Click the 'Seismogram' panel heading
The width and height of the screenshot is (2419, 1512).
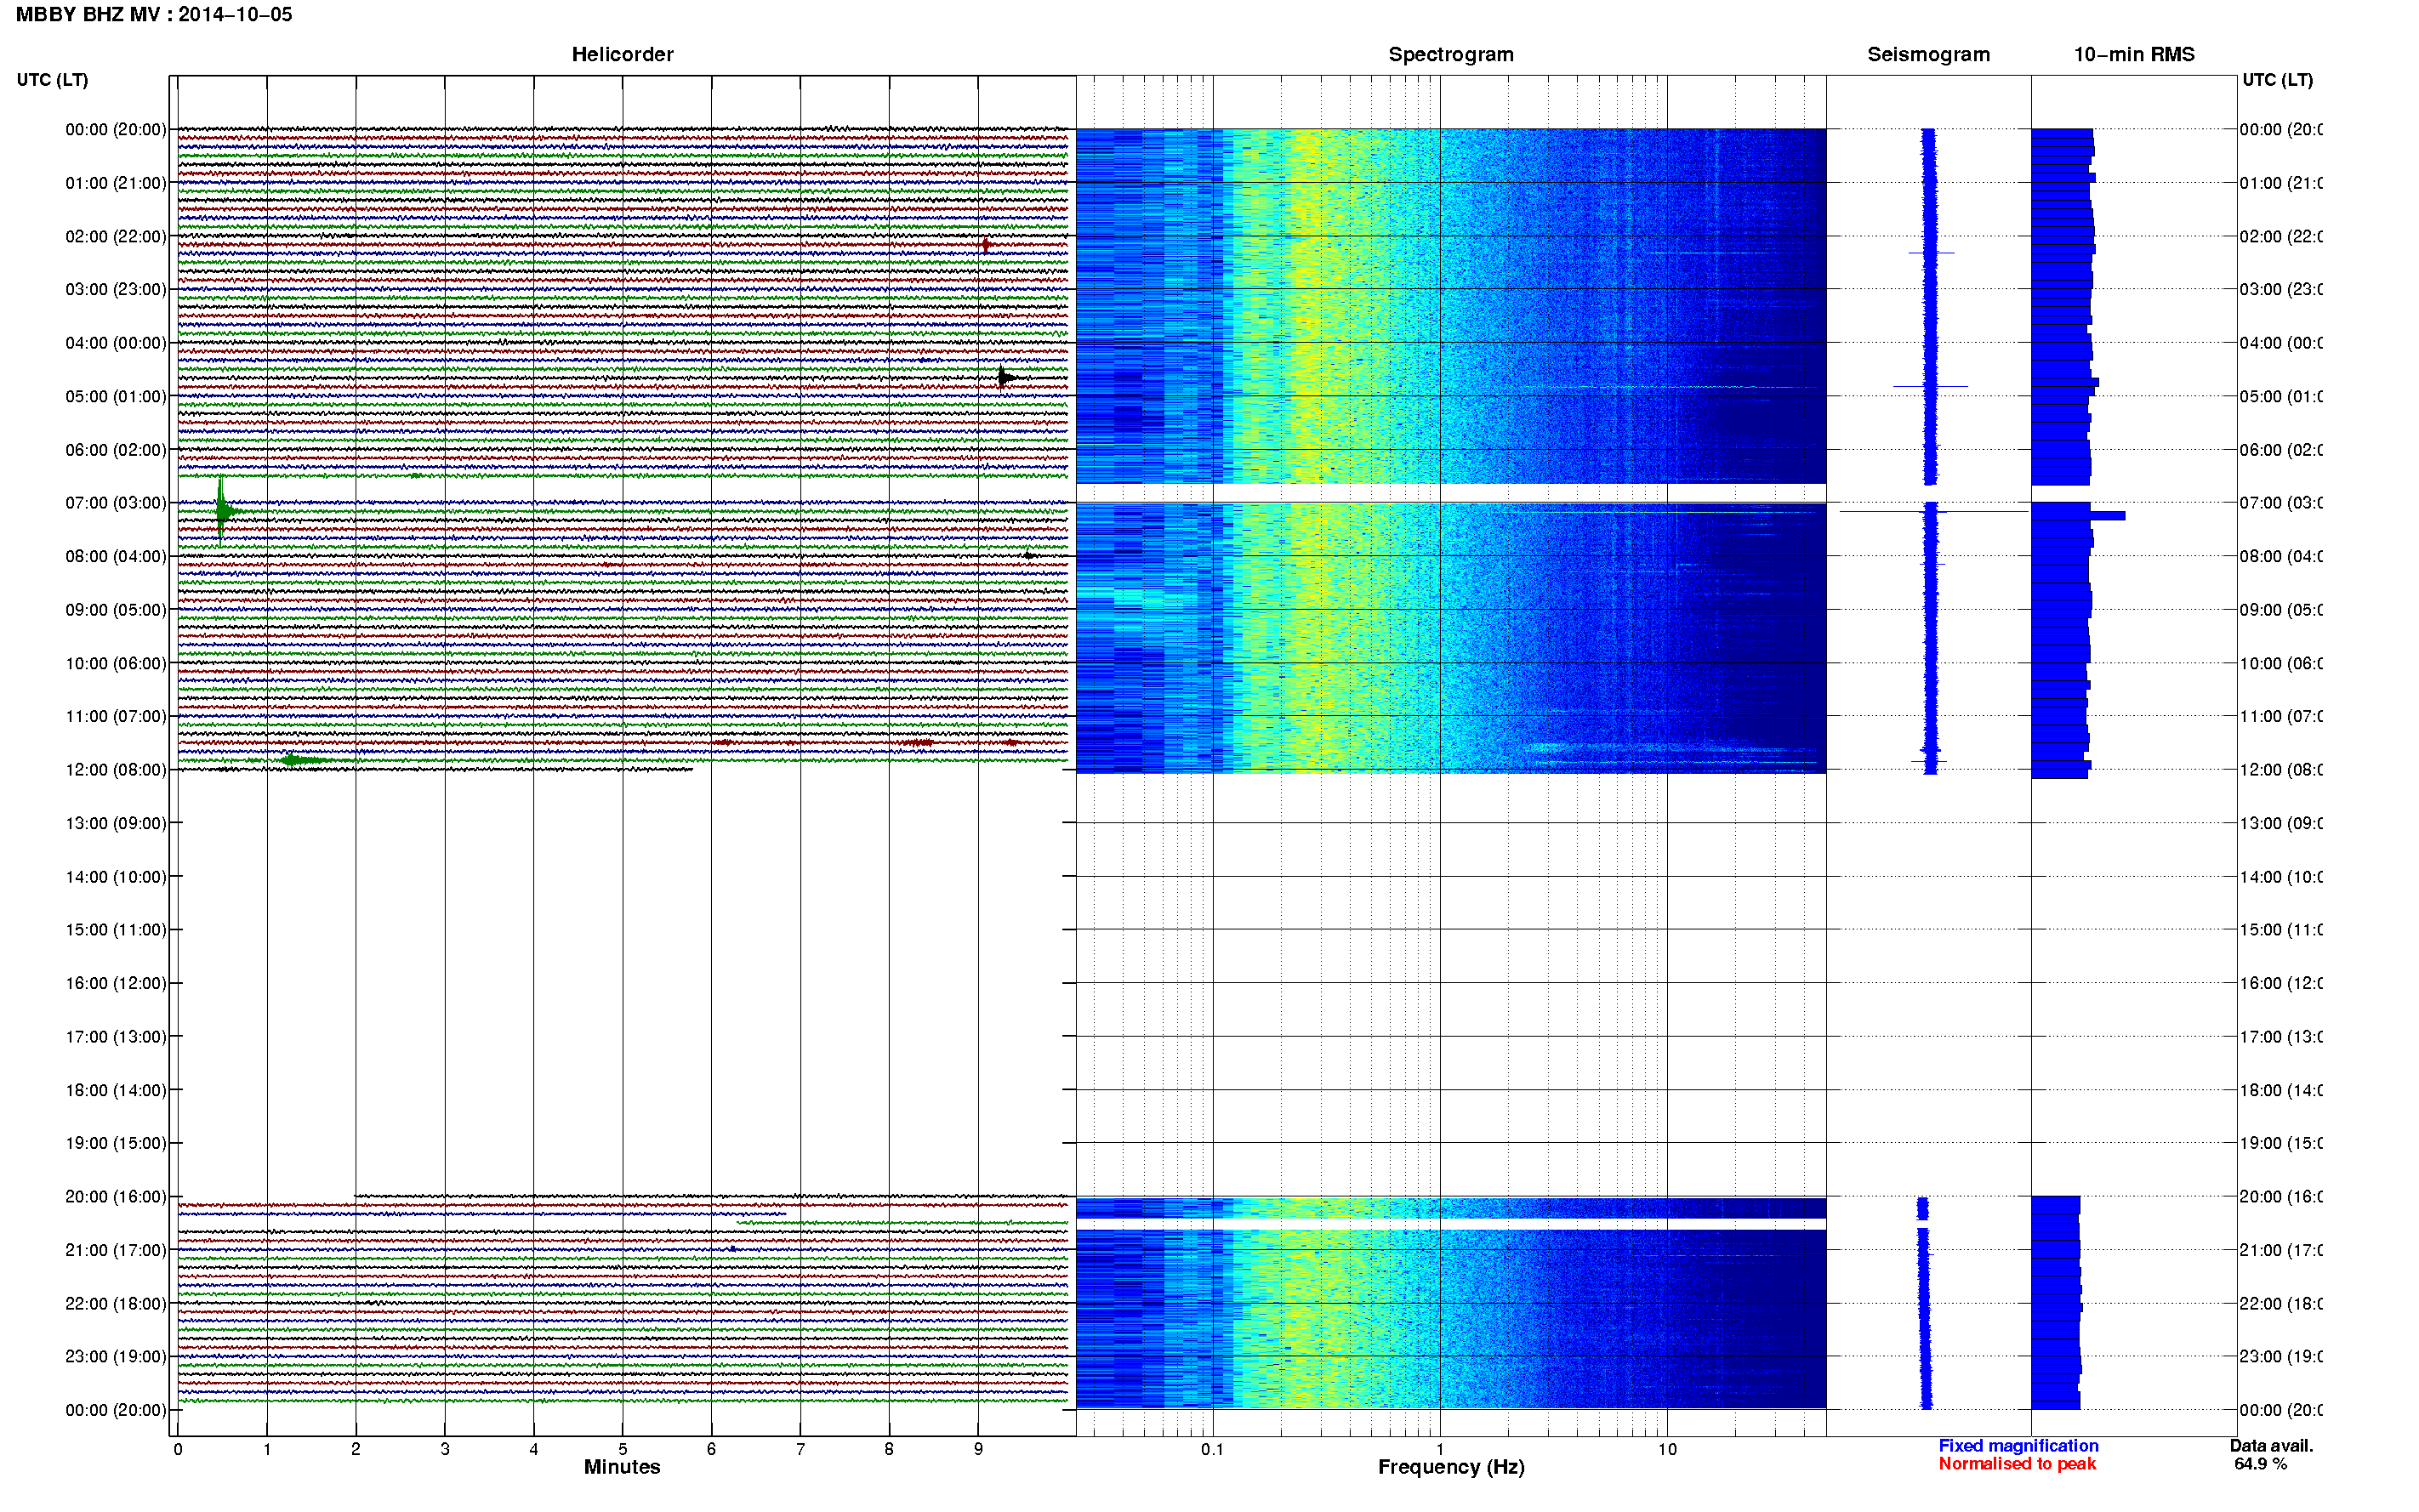pyautogui.click(x=1928, y=54)
